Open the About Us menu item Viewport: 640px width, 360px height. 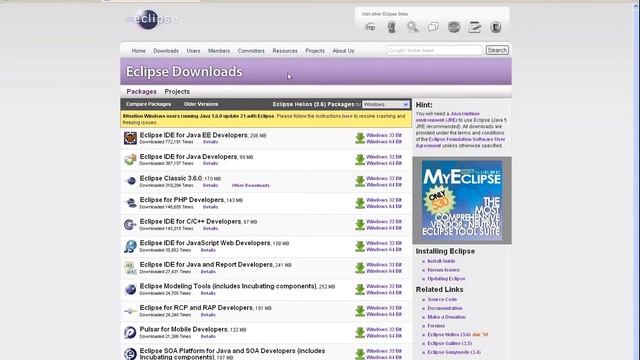point(343,51)
